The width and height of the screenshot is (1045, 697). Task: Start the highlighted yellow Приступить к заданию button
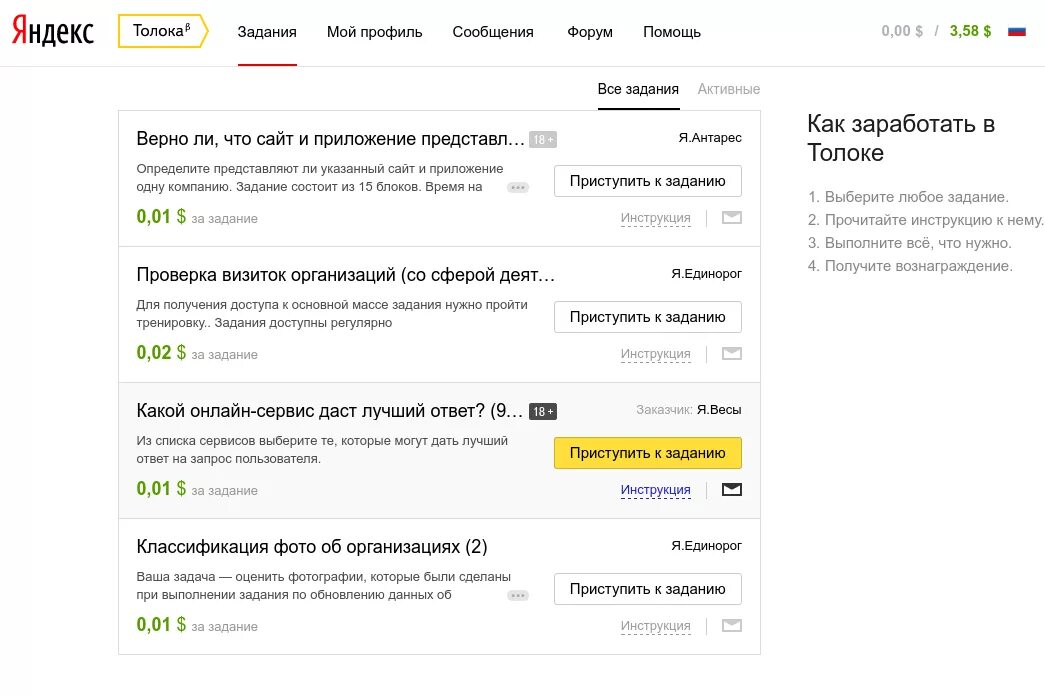click(647, 453)
